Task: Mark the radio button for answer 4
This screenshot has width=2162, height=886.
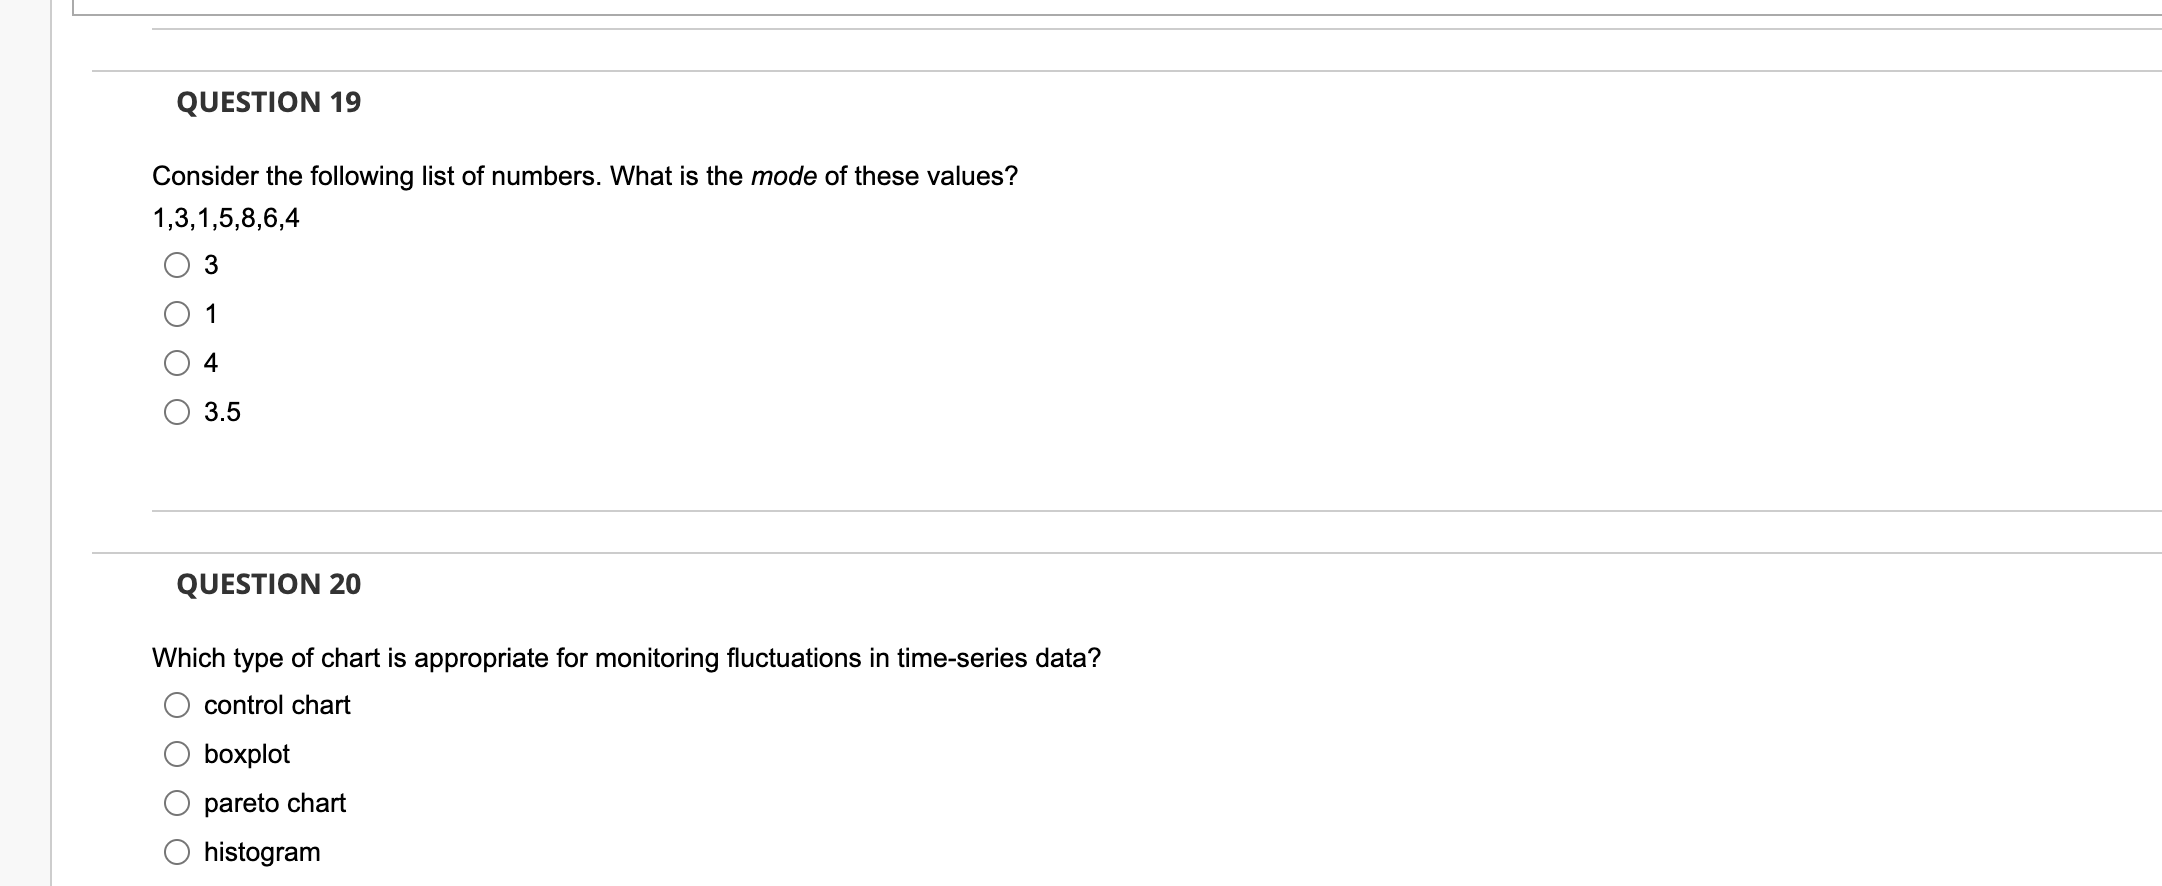Action: [x=177, y=363]
